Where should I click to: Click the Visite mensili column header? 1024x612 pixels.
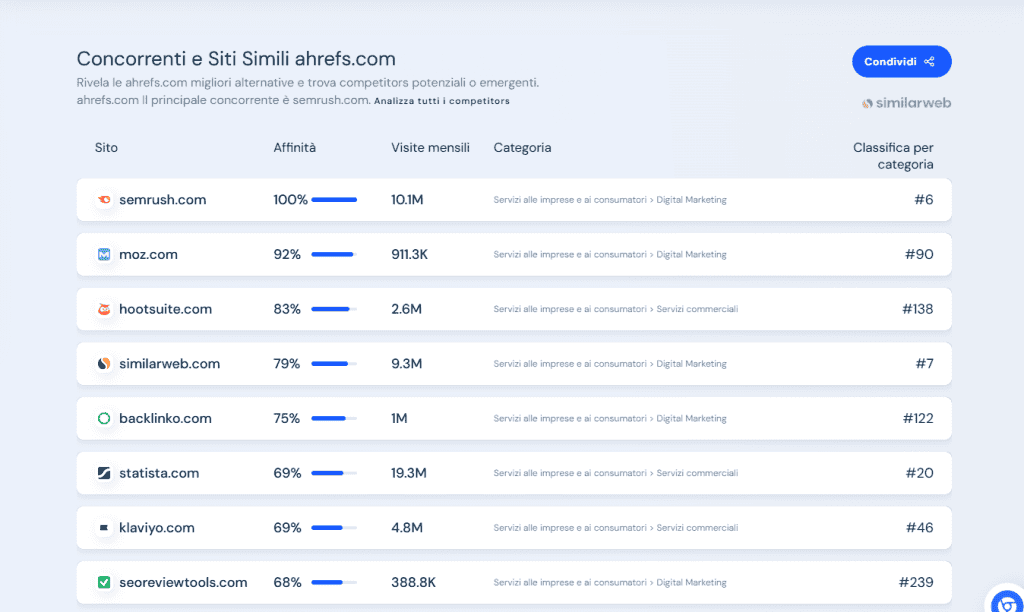coord(430,148)
